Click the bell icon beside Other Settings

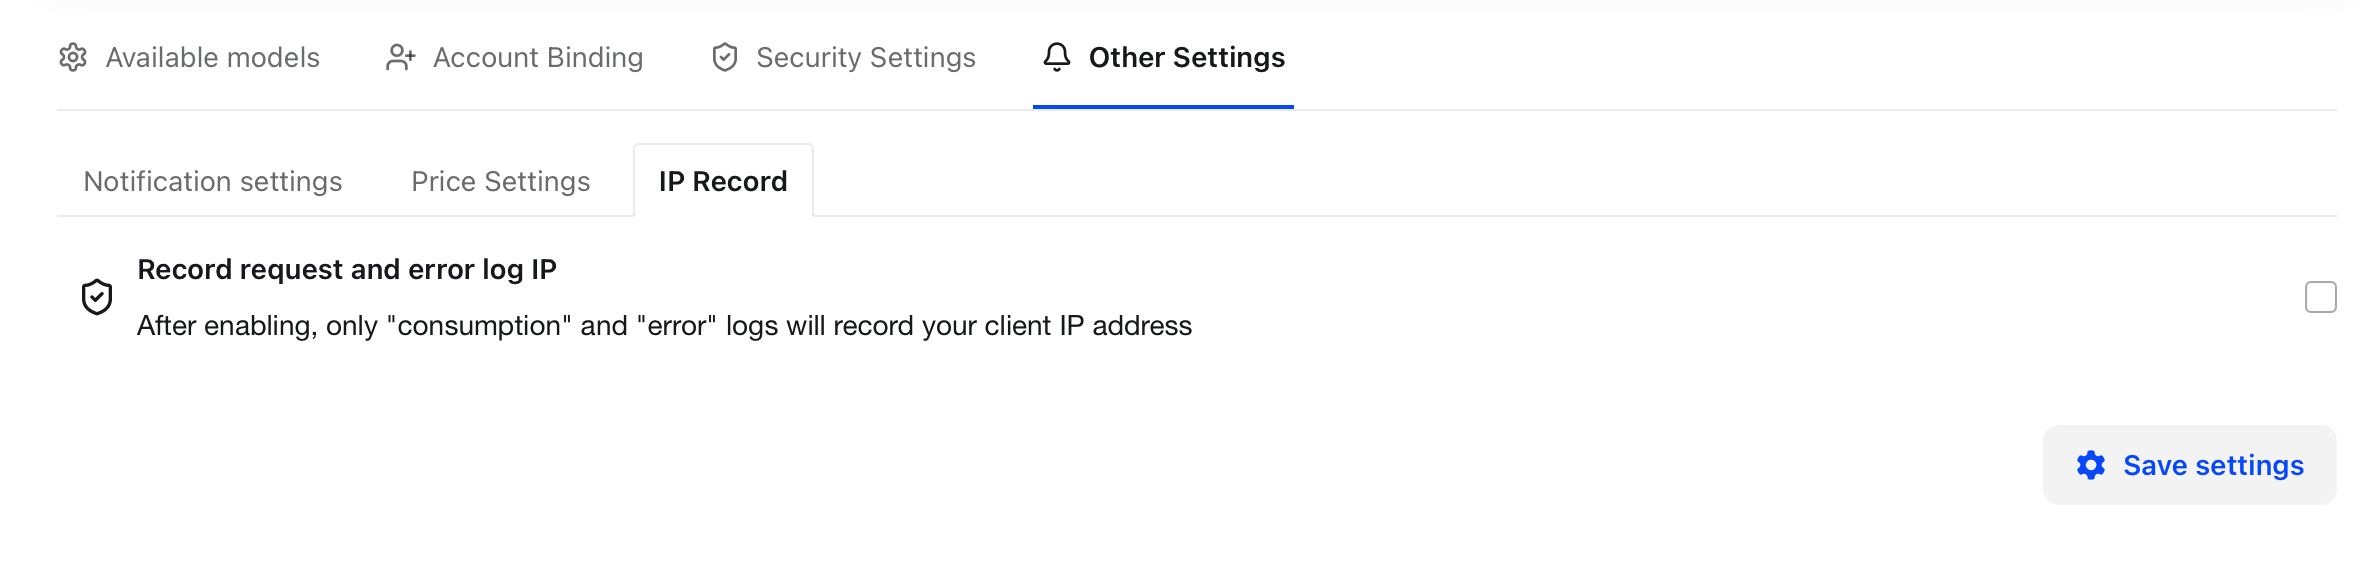(1057, 58)
